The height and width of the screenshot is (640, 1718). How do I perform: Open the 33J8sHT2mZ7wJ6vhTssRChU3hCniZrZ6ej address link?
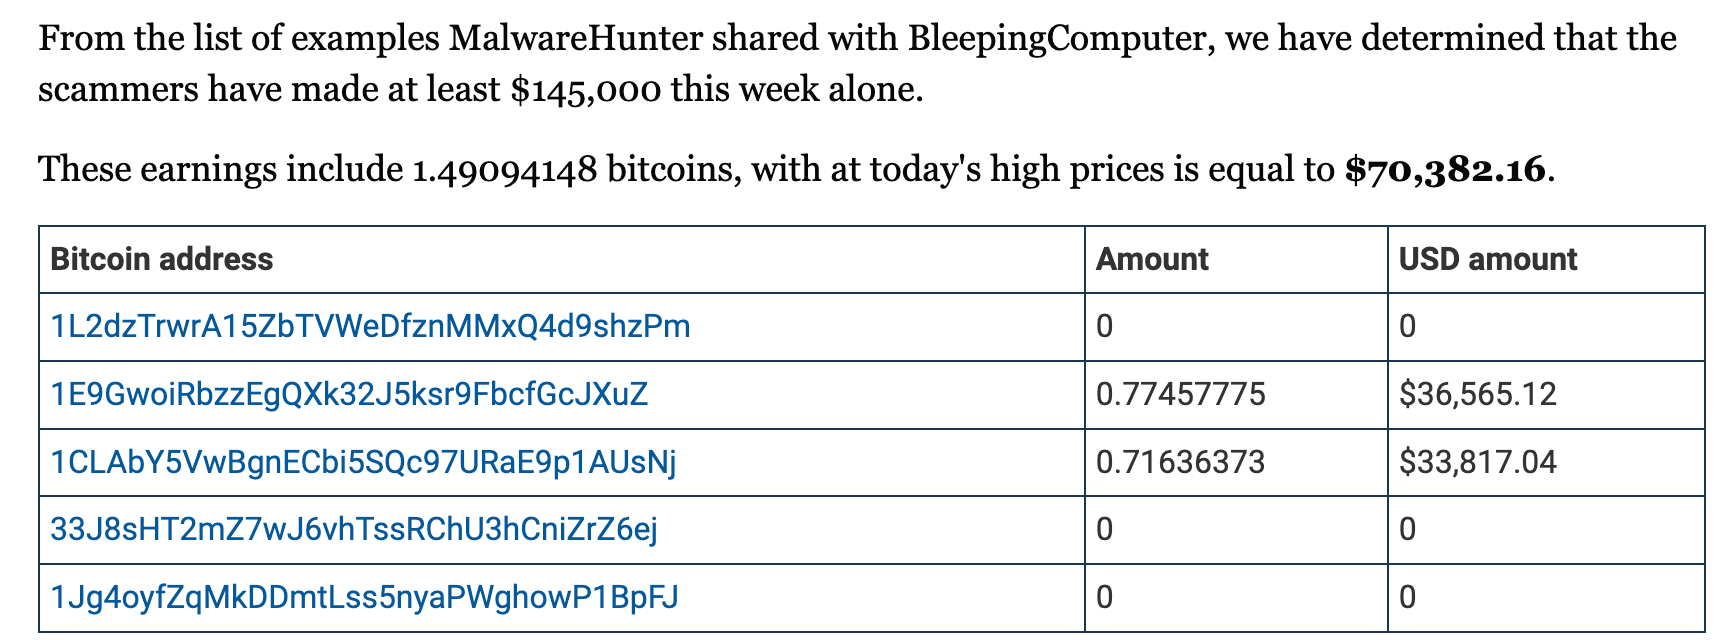point(354,529)
